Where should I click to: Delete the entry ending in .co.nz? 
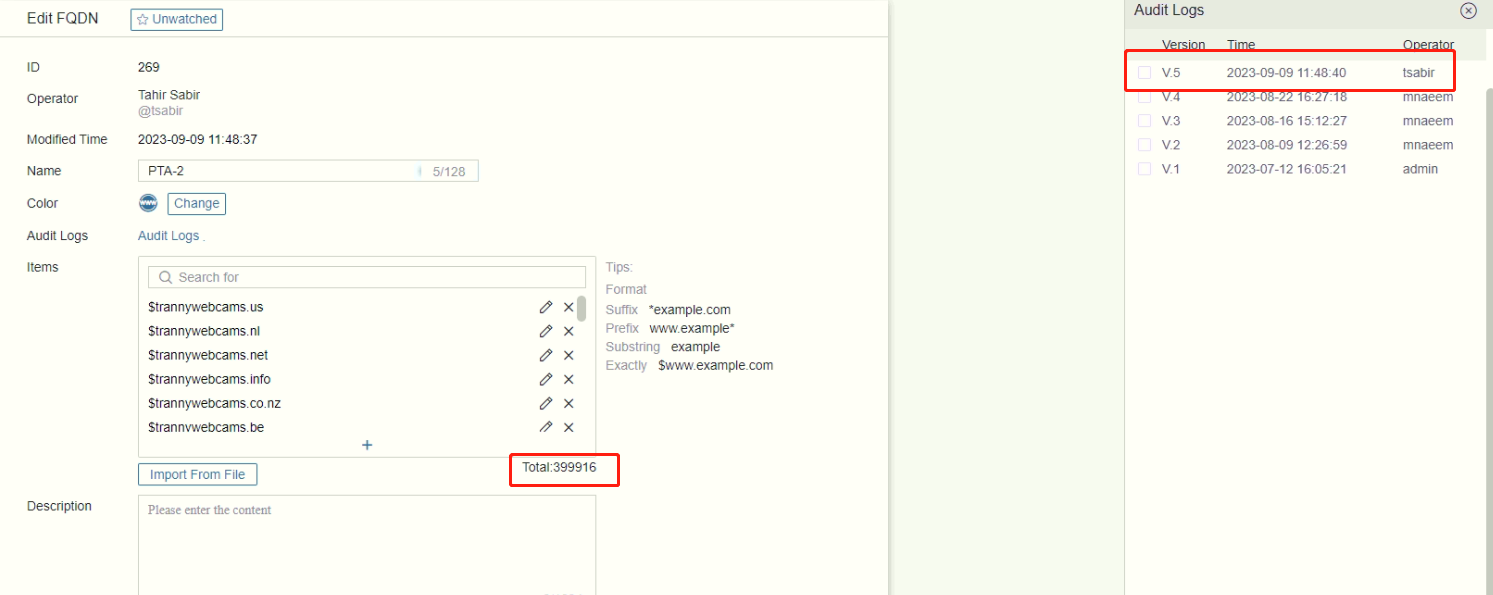coord(569,403)
